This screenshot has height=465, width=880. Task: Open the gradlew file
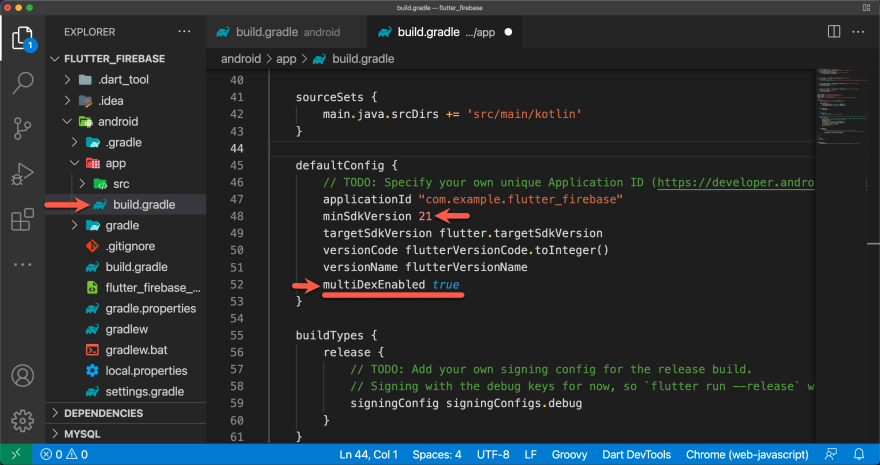pyautogui.click(x=126, y=329)
